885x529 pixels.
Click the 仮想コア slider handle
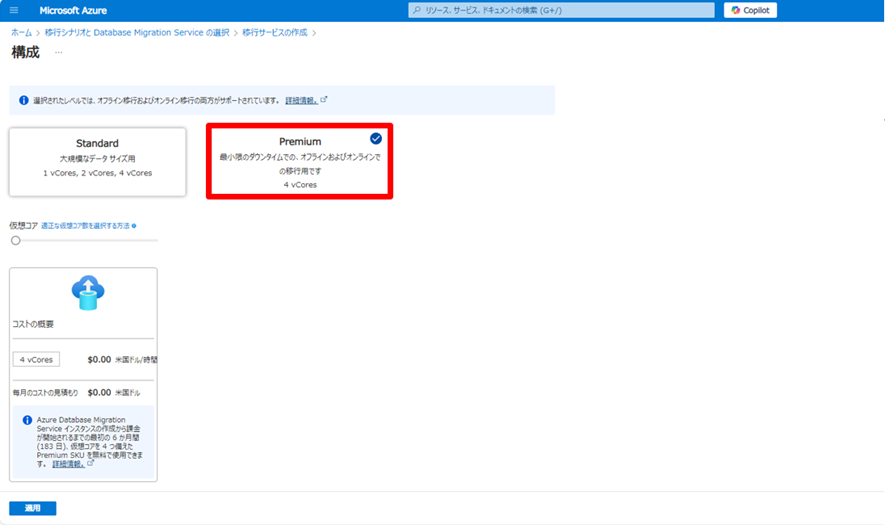(16, 240)
